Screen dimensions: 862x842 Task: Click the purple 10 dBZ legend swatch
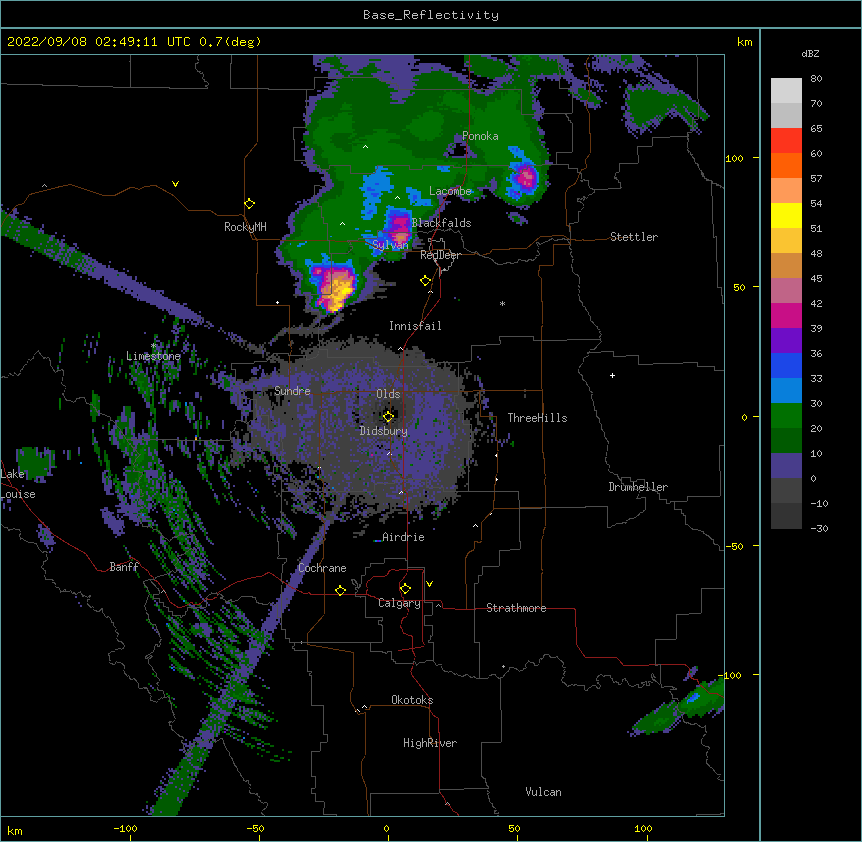tap(786, 466)
